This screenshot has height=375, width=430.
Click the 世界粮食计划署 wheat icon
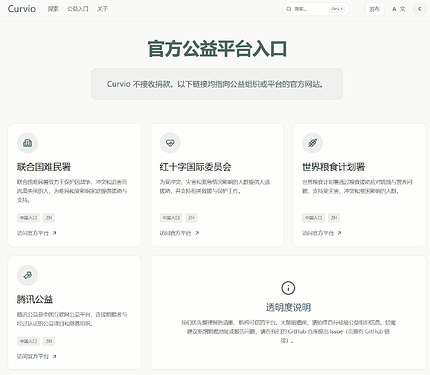click(x=312, y=143)
